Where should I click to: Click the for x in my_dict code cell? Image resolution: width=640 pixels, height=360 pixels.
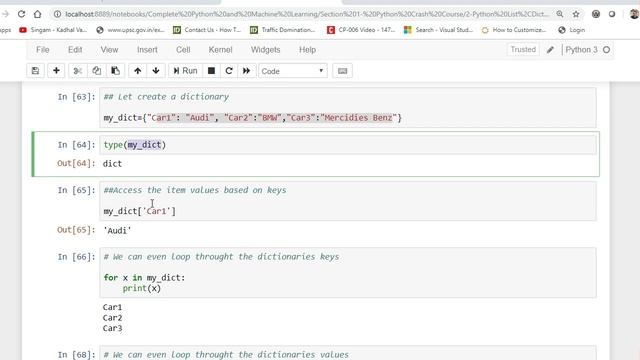point(348,273)
